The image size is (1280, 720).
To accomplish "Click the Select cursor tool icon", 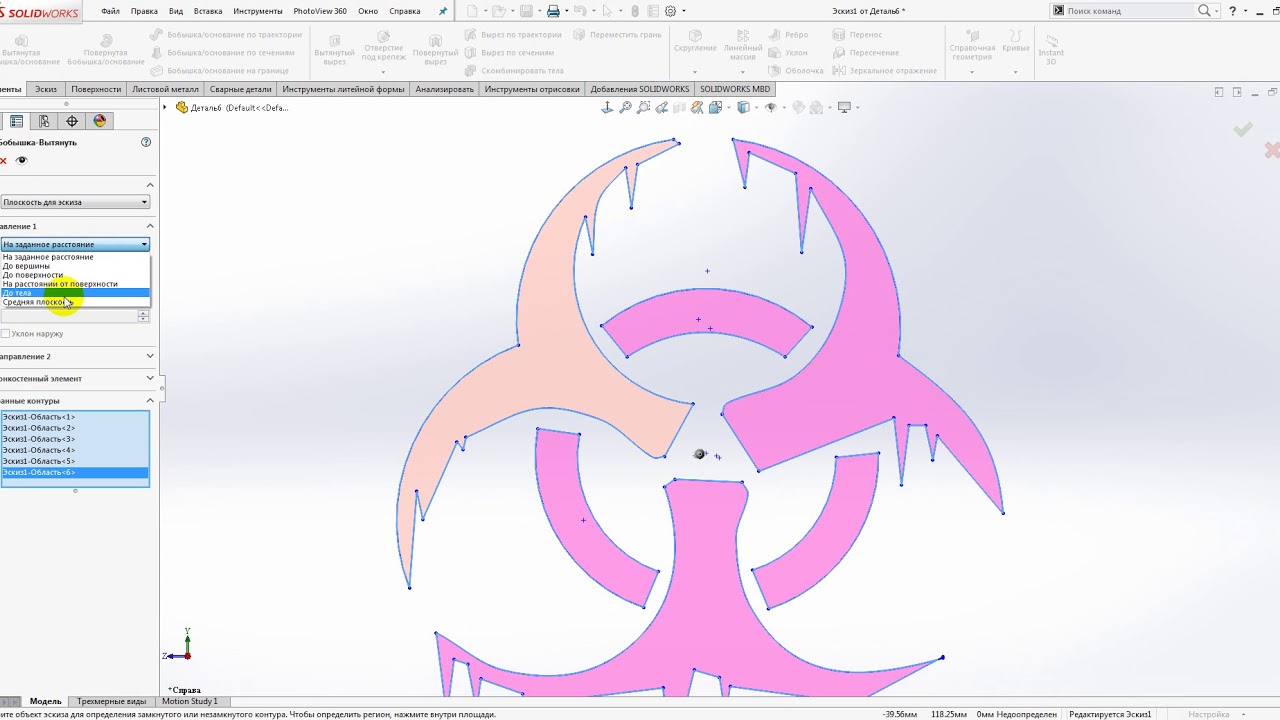I will point(606,11).
